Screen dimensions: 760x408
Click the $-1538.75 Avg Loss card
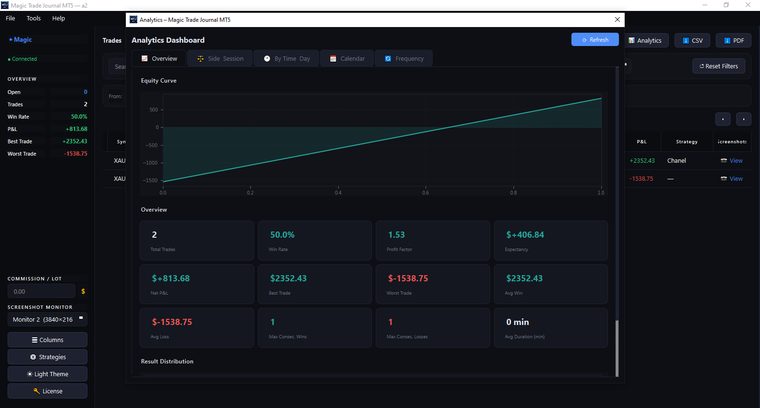pos(197,328)
